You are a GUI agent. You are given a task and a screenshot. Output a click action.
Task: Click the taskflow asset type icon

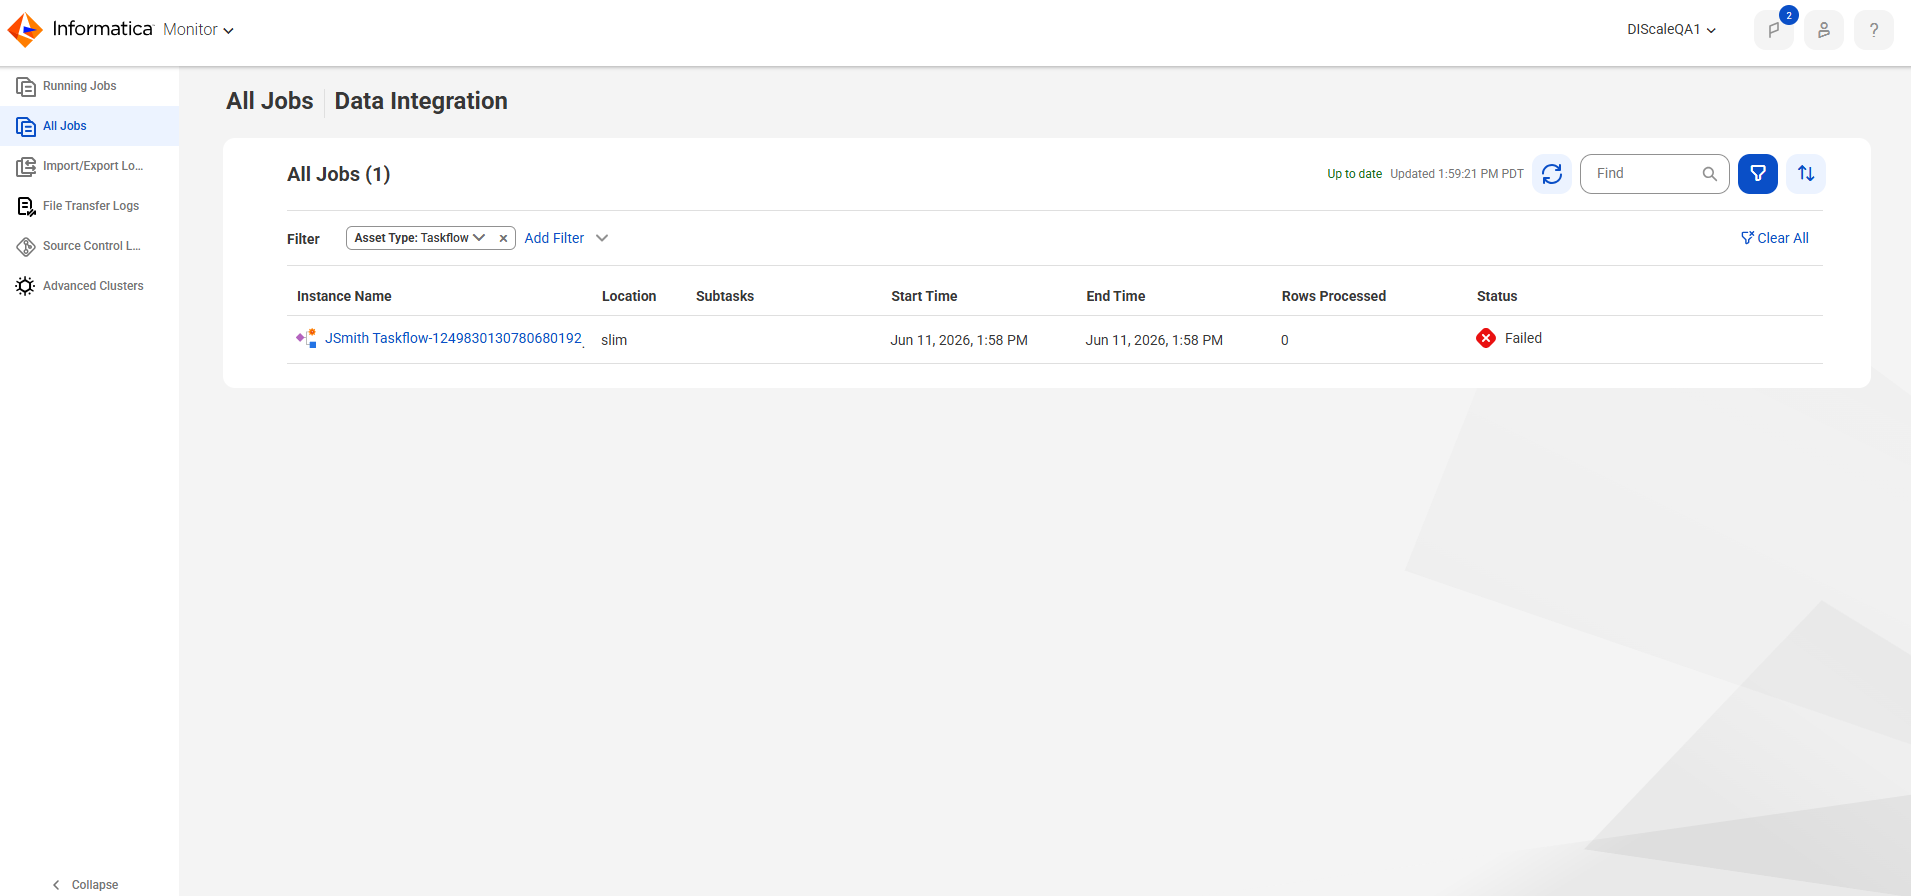306,338
